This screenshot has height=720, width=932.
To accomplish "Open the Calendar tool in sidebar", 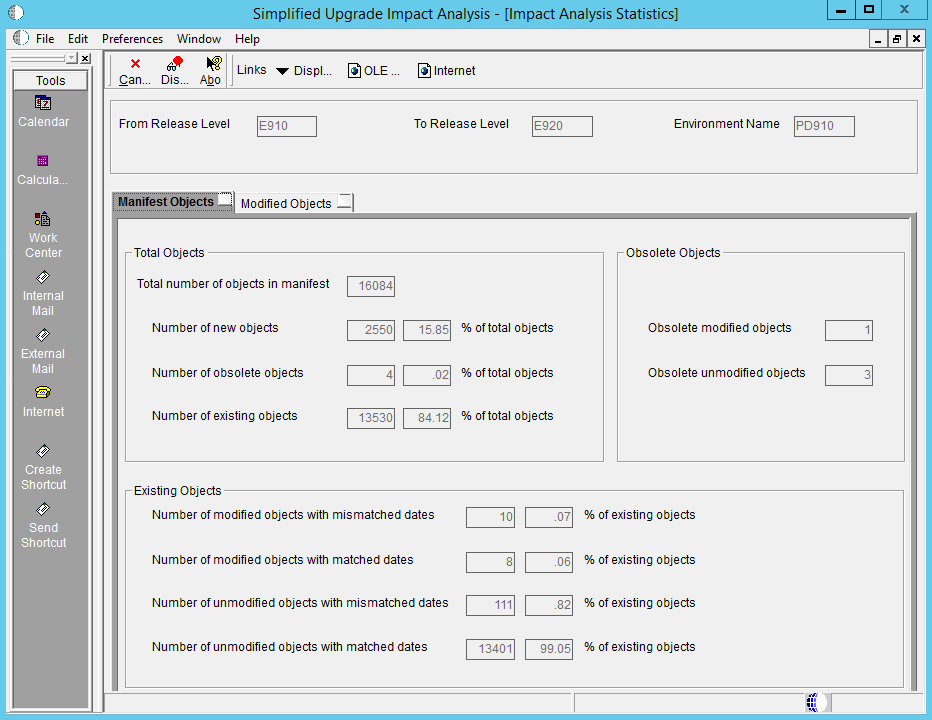I will click(x=43, y=103).
